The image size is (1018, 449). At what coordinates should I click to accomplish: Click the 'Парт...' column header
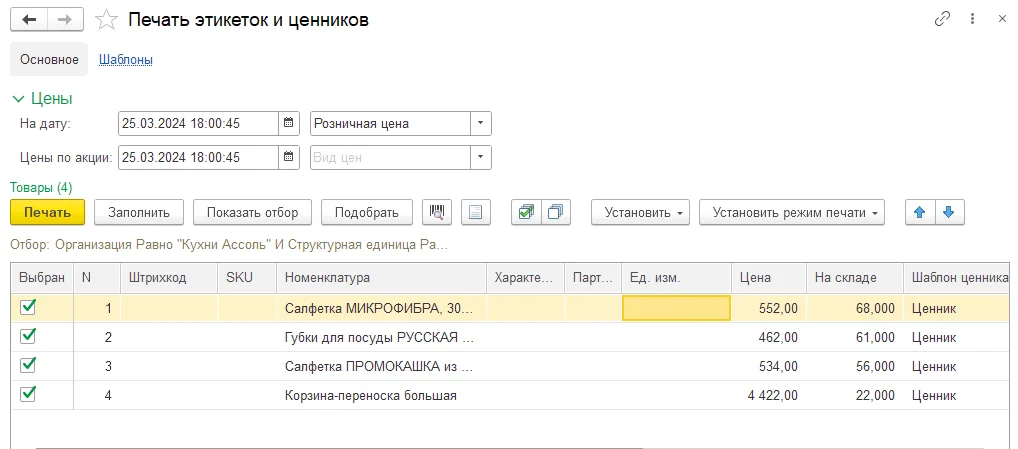[x=593, y=278]
